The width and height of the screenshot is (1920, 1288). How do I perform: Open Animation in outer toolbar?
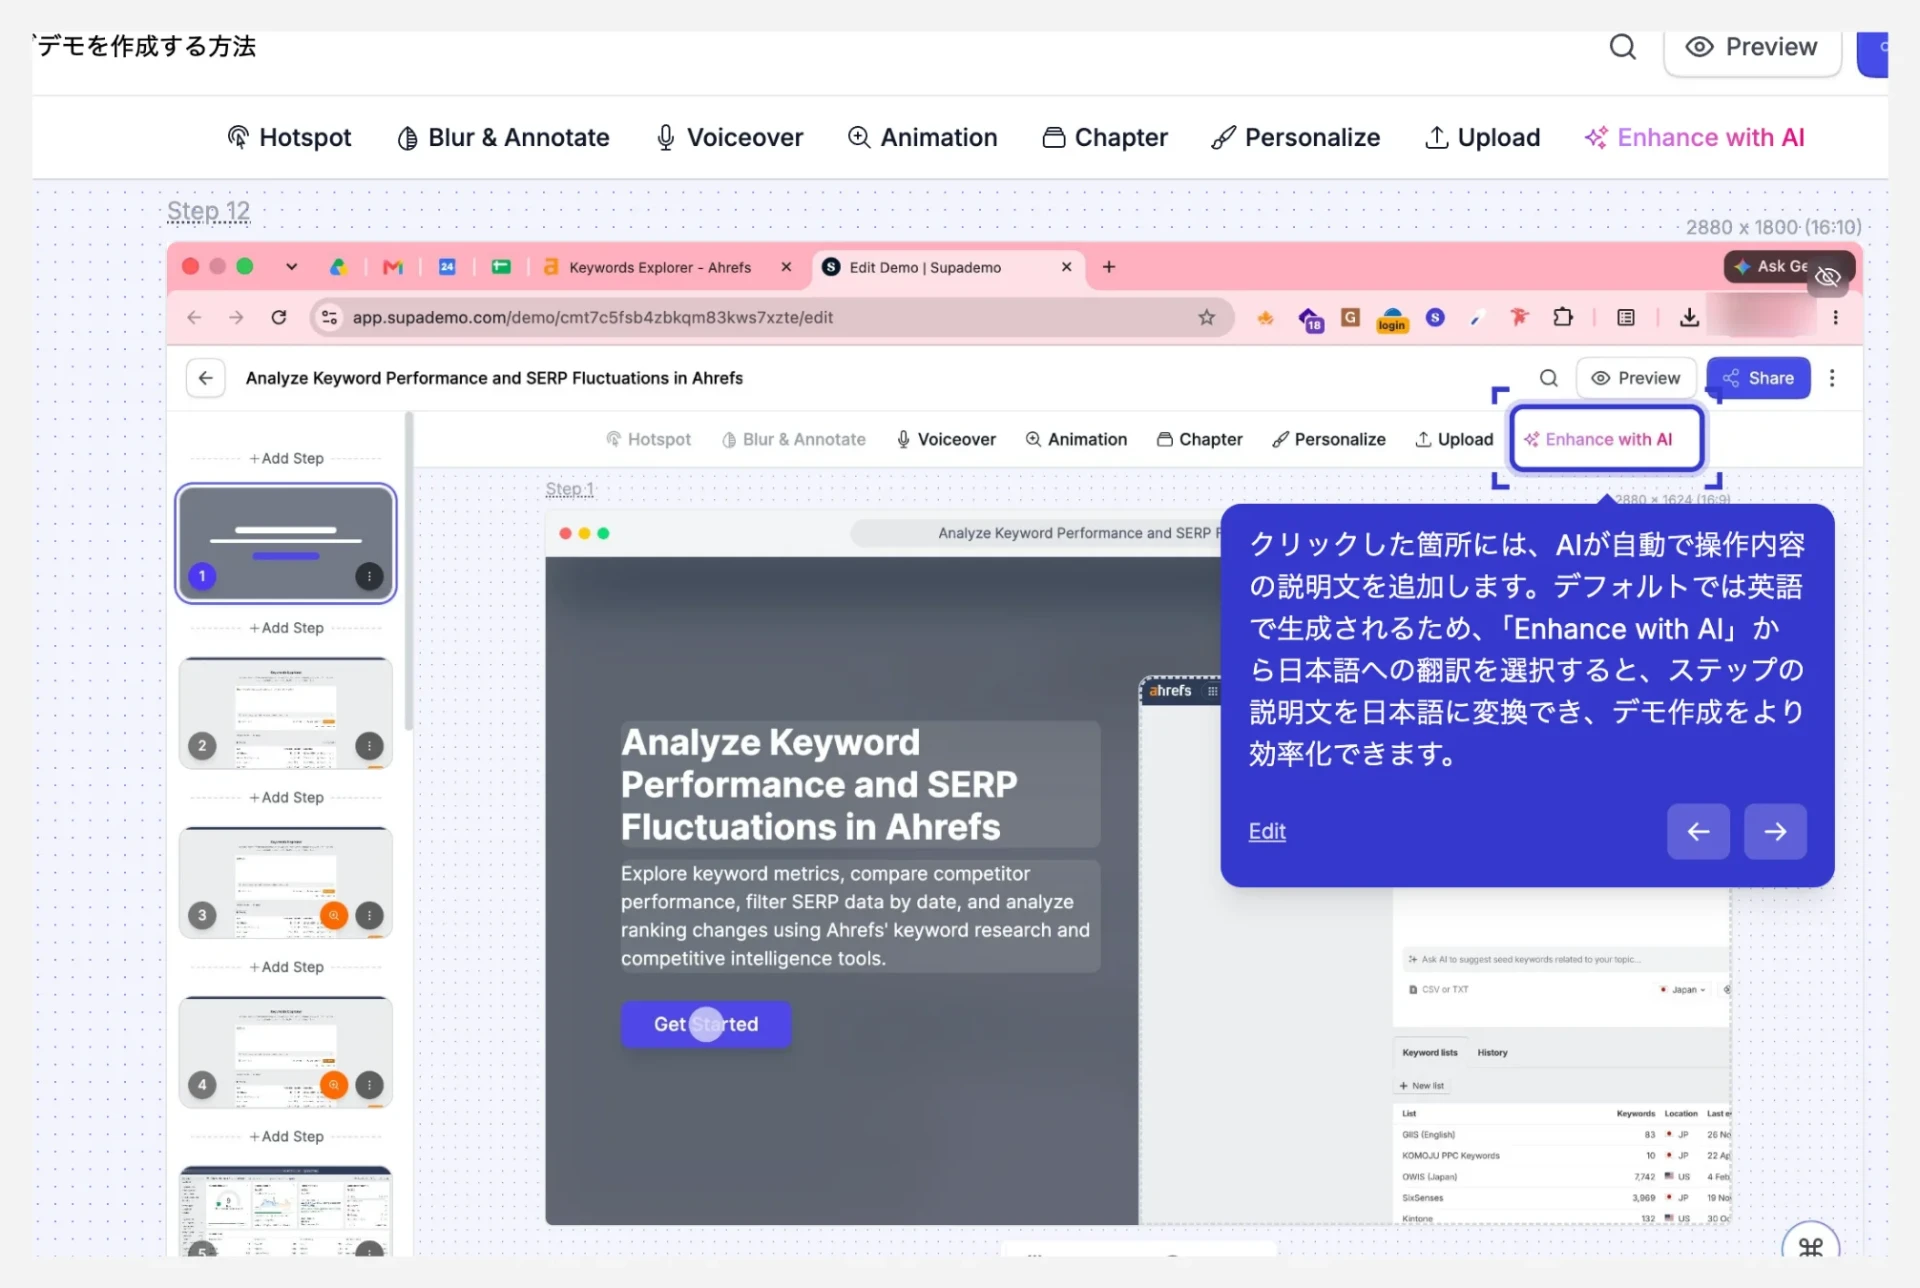922,137
